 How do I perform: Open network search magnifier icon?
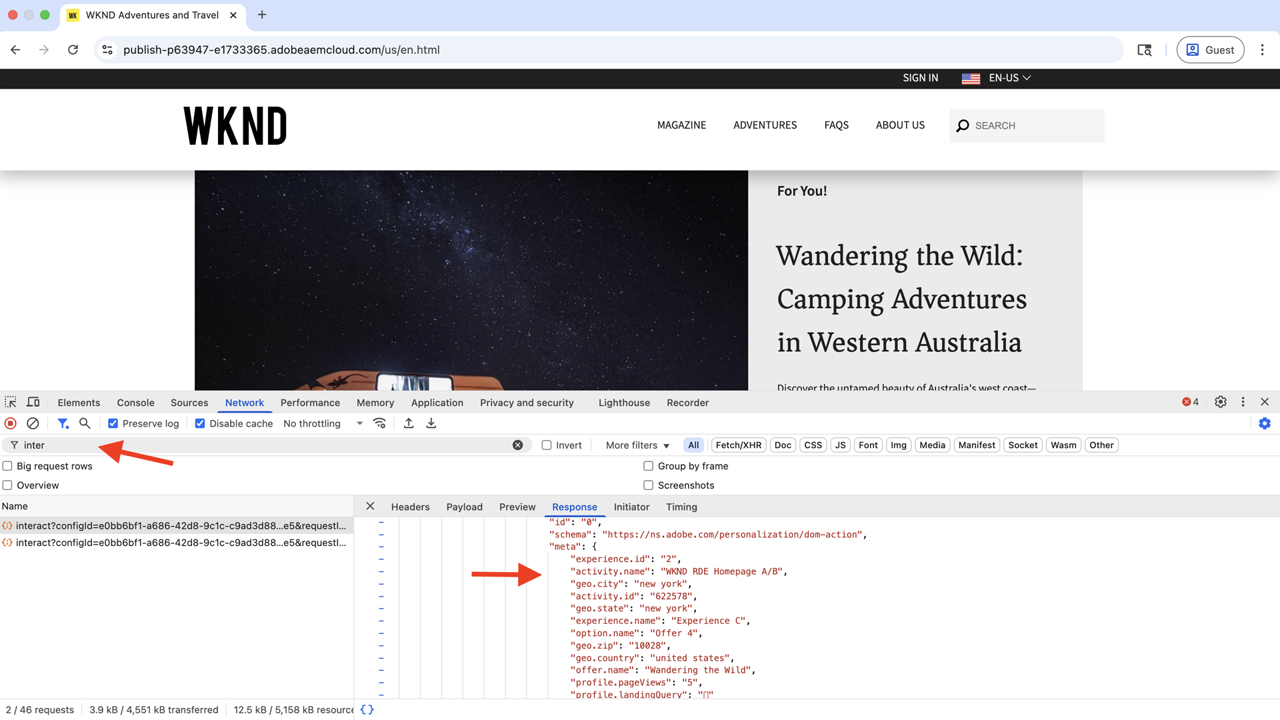click(85, 424)
